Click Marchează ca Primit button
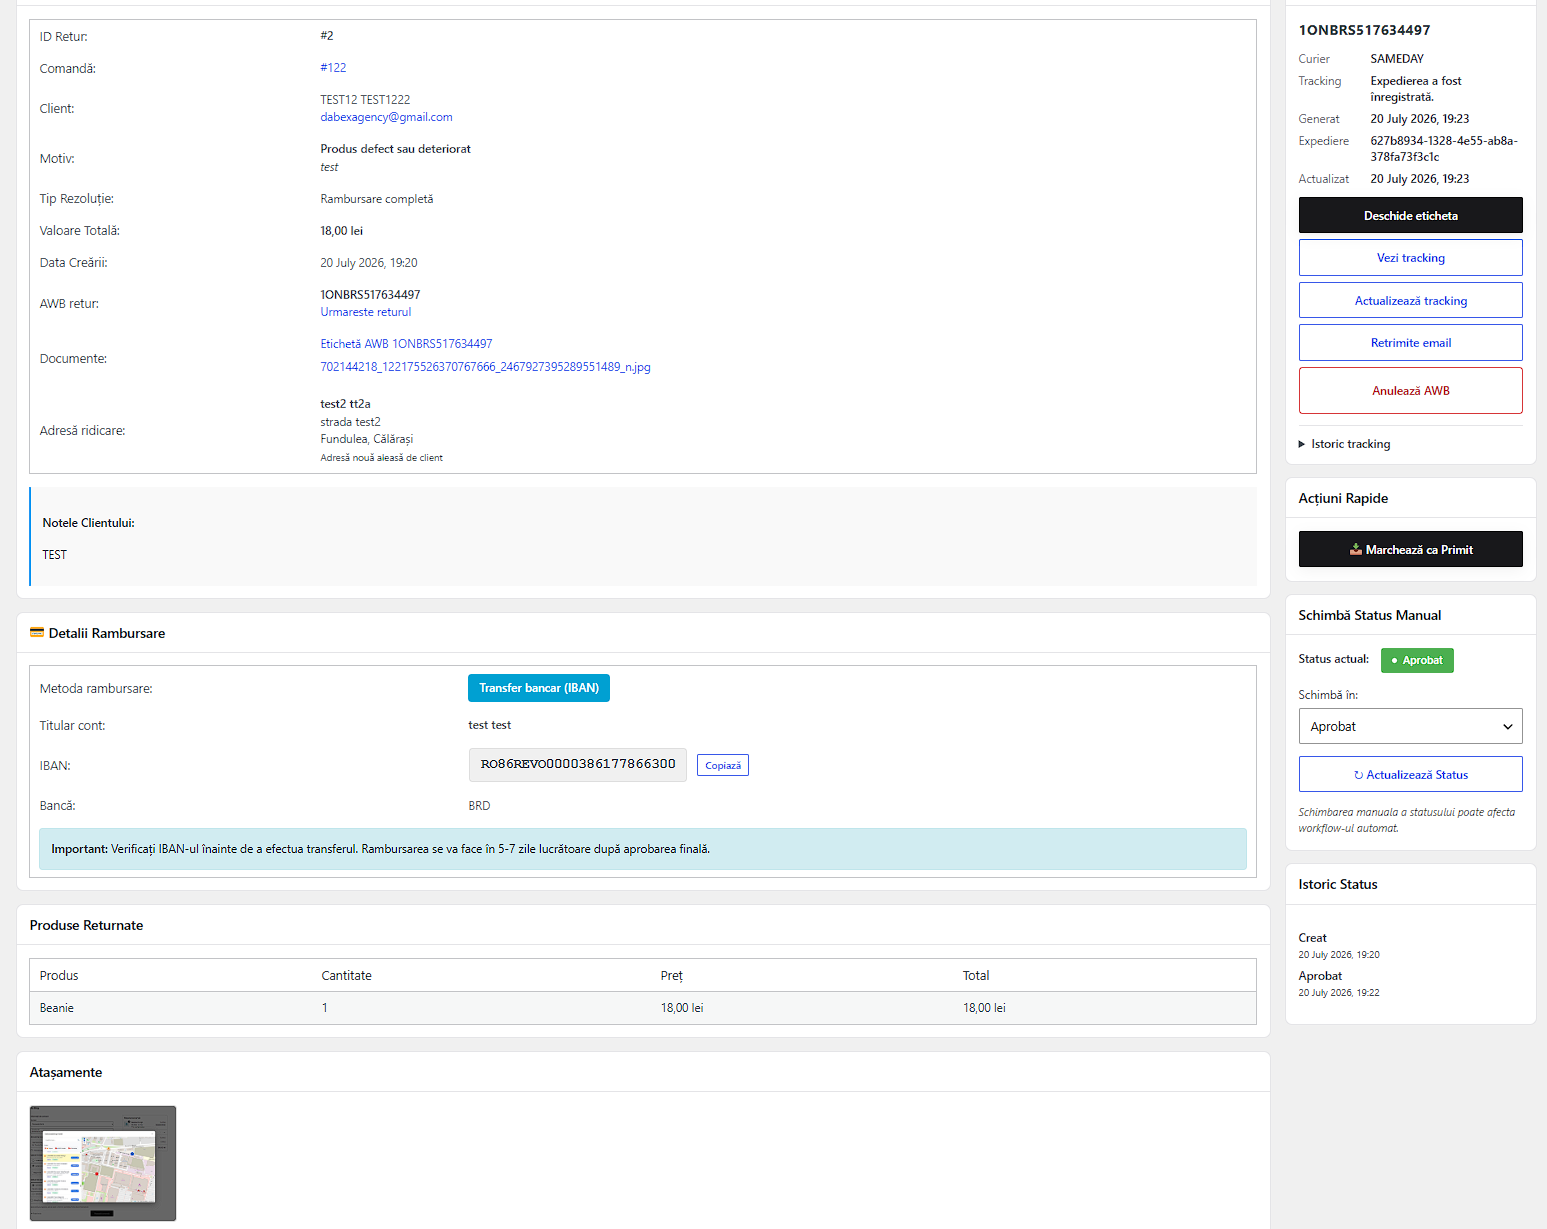The image size is (1547, 1229). 1410,549
